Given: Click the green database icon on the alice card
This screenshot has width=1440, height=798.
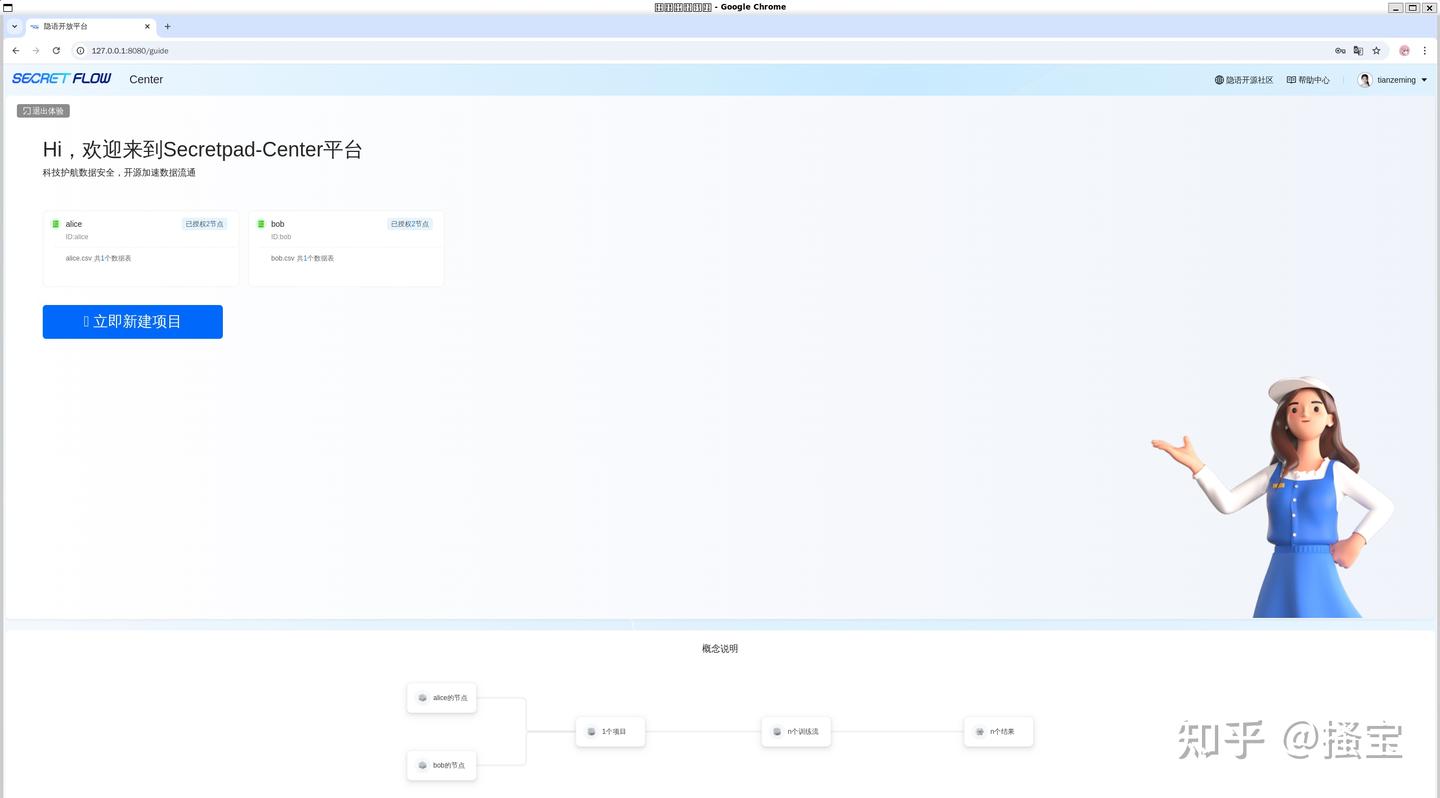Looking at the screenshot, I should 57,223.
